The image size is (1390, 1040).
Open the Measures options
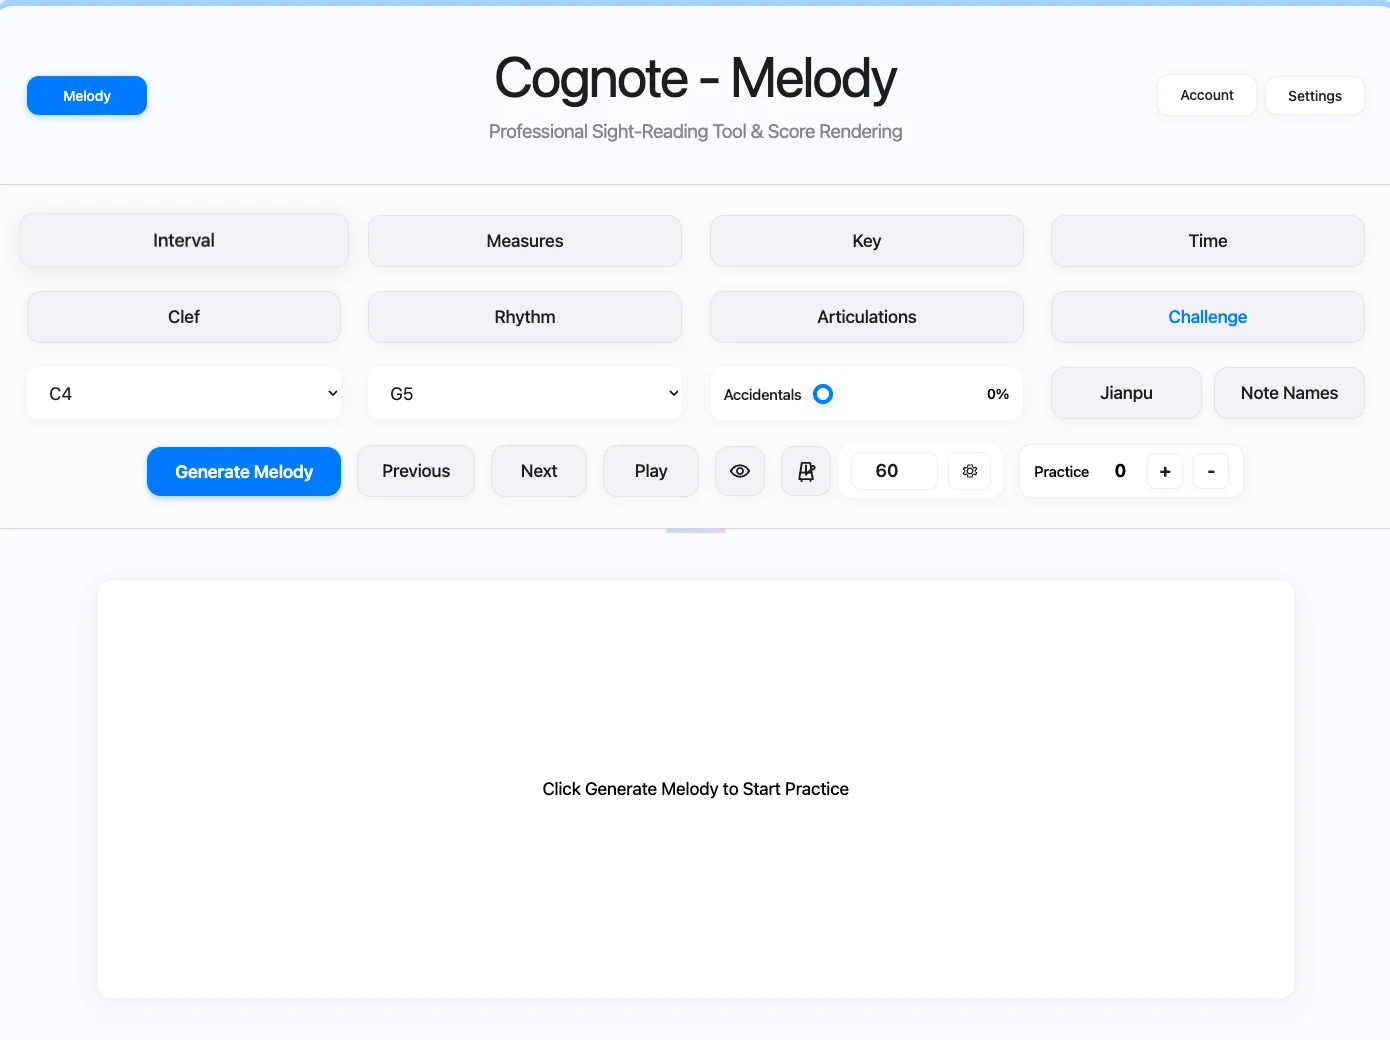click(525, 241)
